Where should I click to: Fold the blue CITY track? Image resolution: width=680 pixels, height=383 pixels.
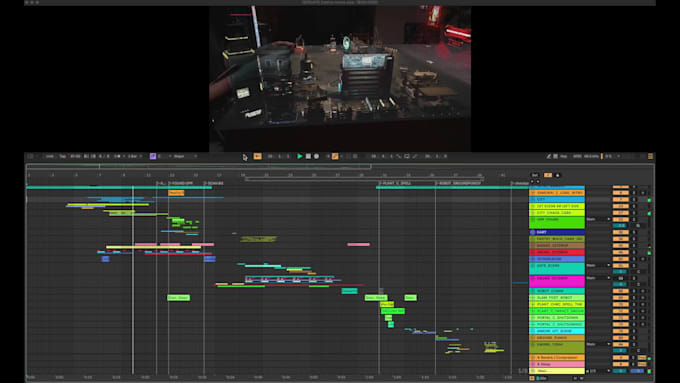point(533,200)
